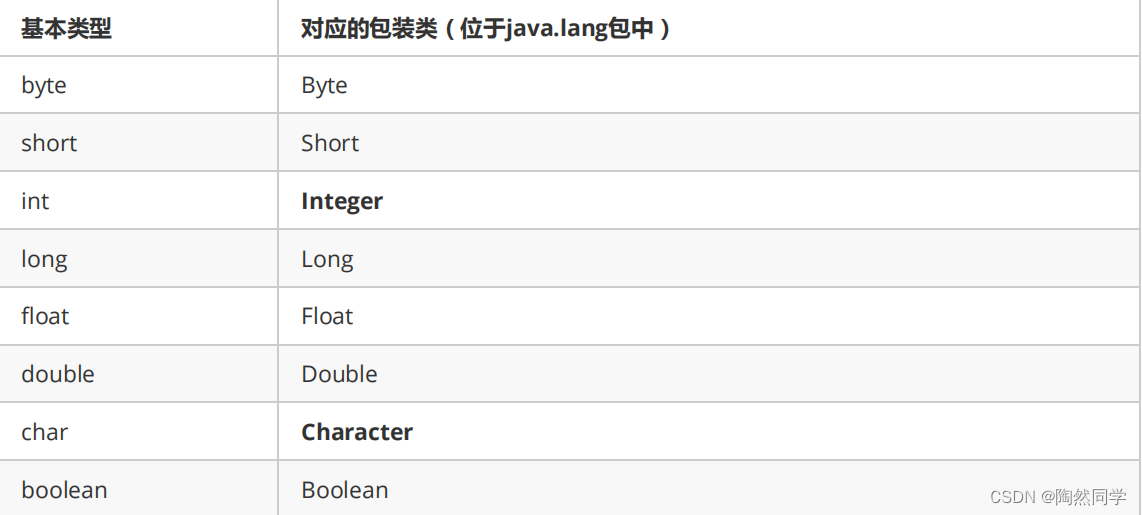Screen dimensions: 1142x515
Task: Click the capitalized Boolean wrapper class cell
Action: coord(345,490)
